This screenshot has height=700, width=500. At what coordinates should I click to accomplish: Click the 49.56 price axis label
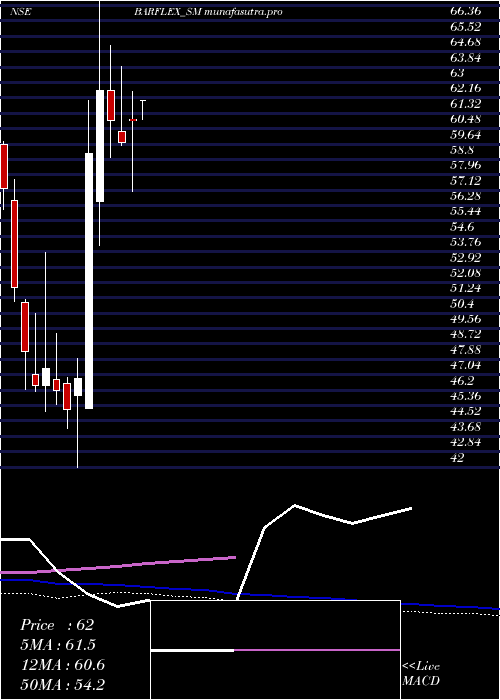pyautogui.click(x=466, y=320)
